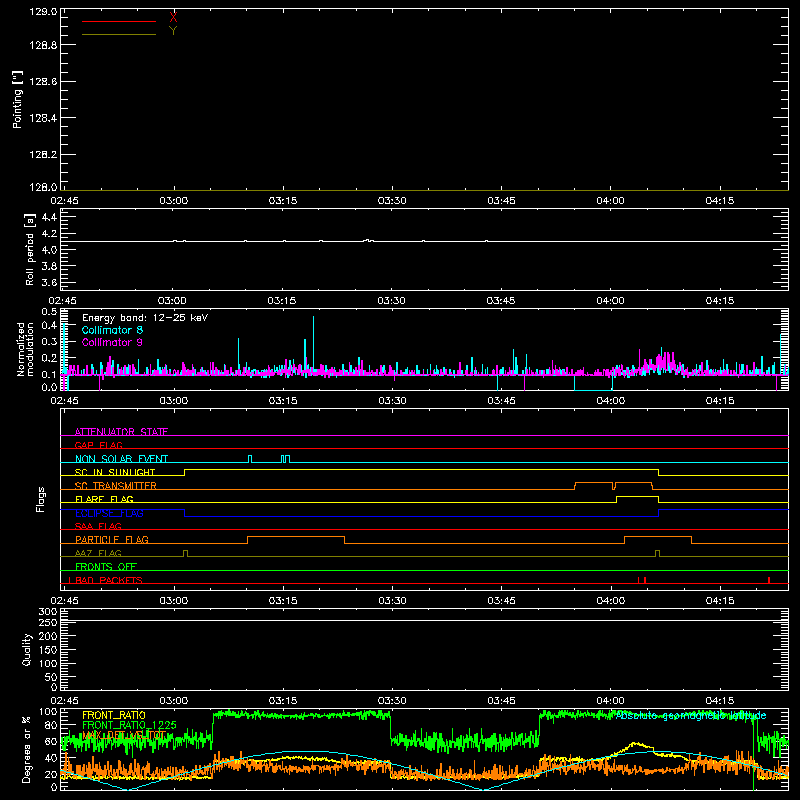
Task: Click the first raised PARTICLE_FLAG segment
Action: [x=296, y=537]
